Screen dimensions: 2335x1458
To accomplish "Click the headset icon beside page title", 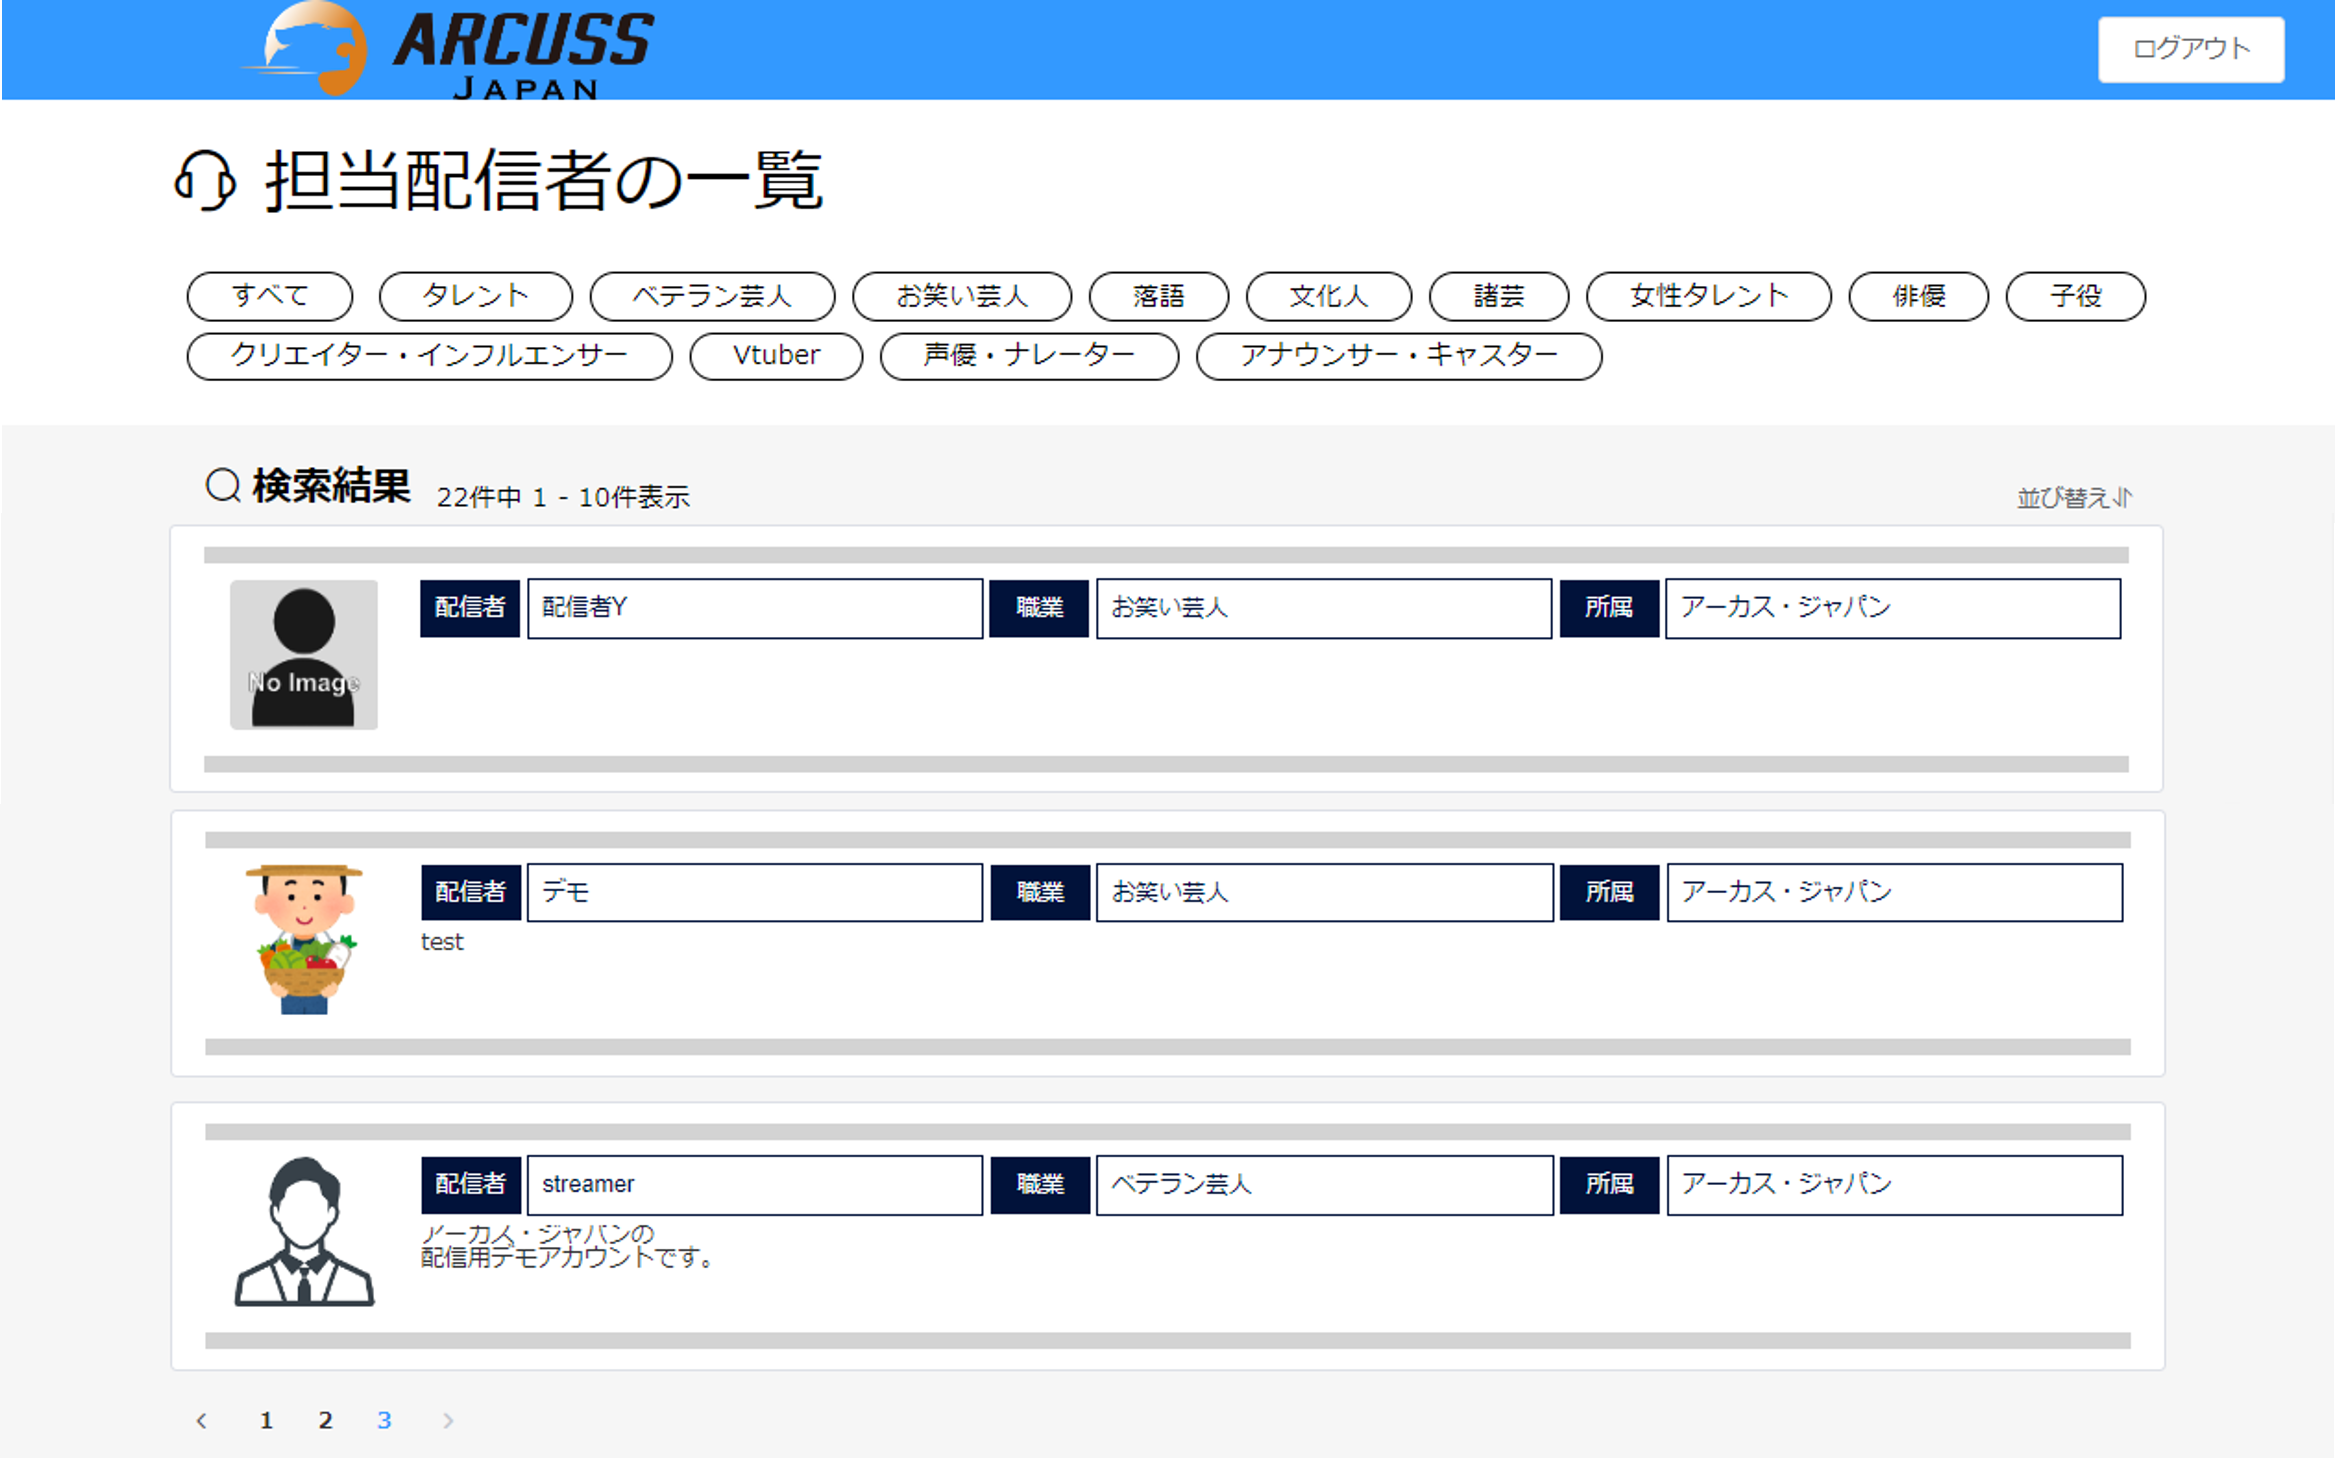I will [205, 181].
